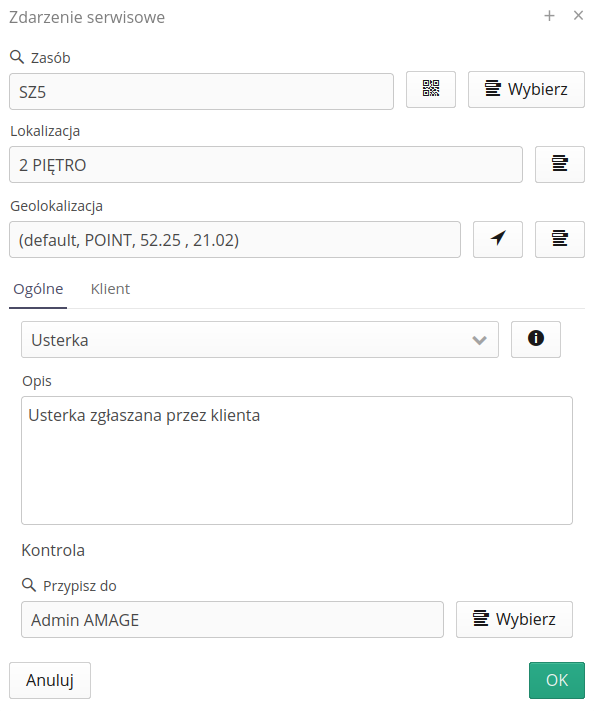Close the Zdarzenie serwisowe dialog
This screenshot has height=711, width=594.
578,16
